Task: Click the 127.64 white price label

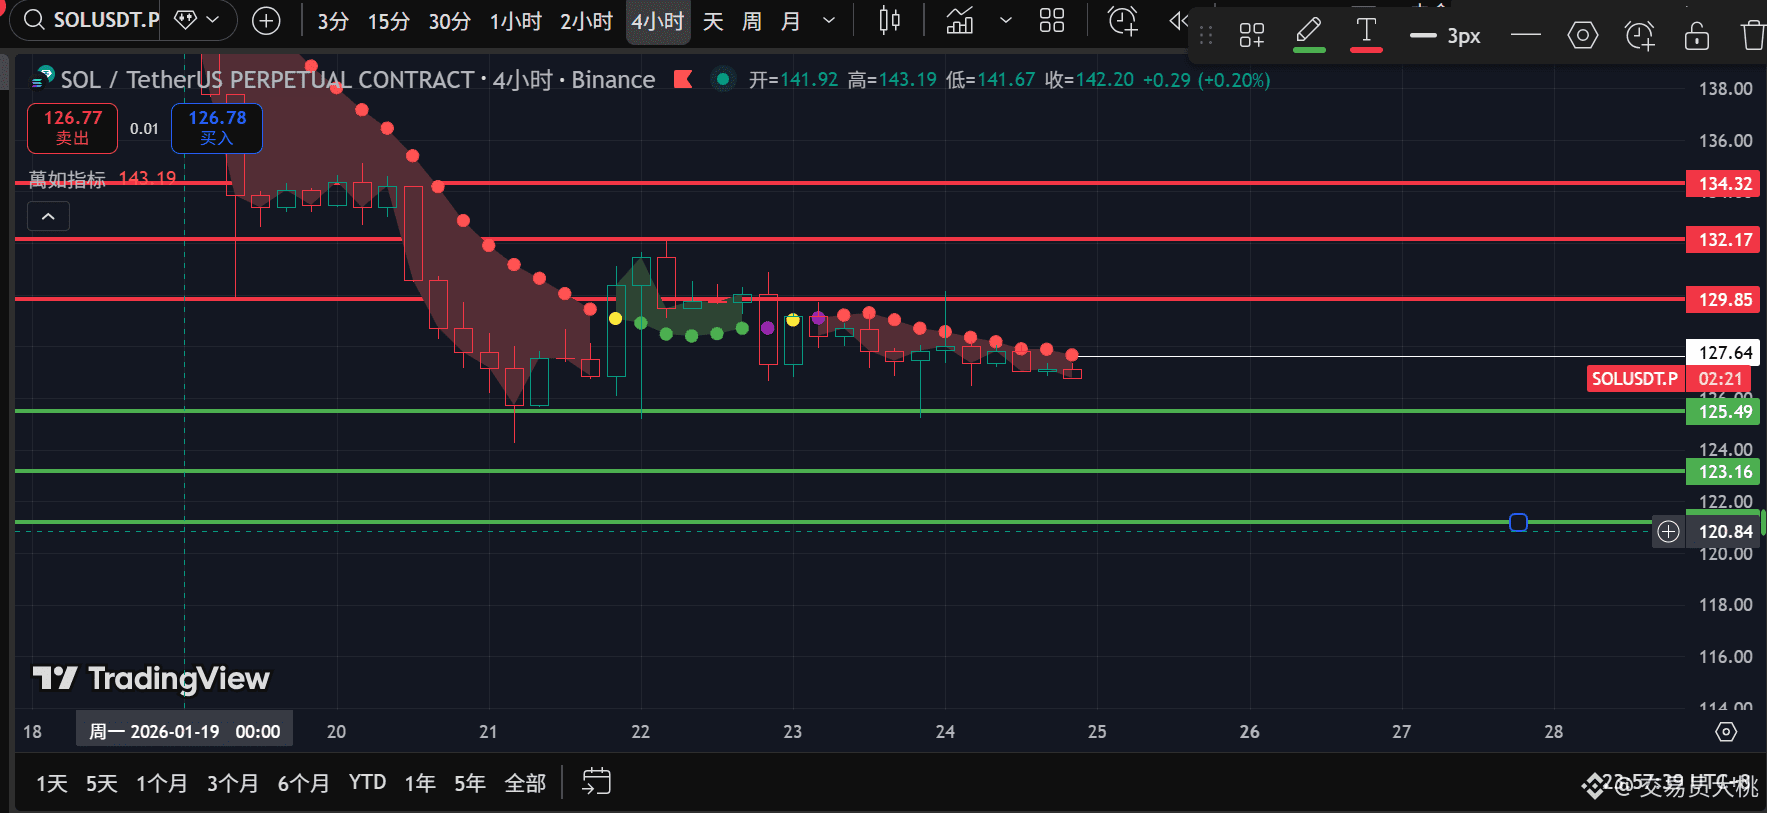Action: [x=1723, y=353]
